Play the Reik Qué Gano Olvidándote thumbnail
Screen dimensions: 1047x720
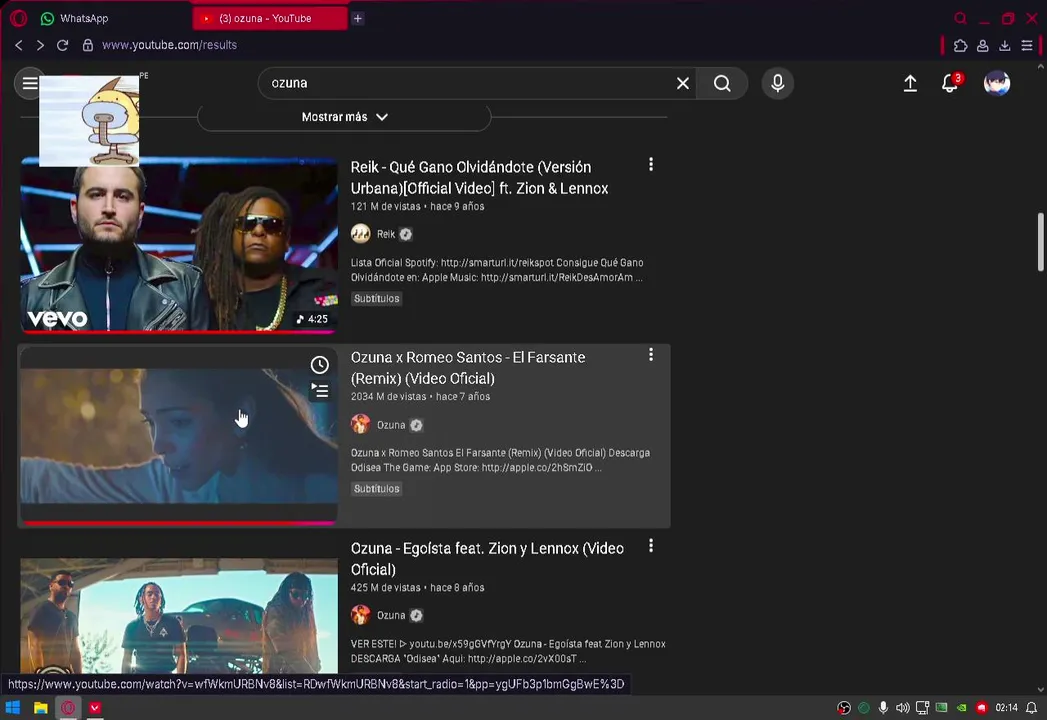click(x=179, y=245)
